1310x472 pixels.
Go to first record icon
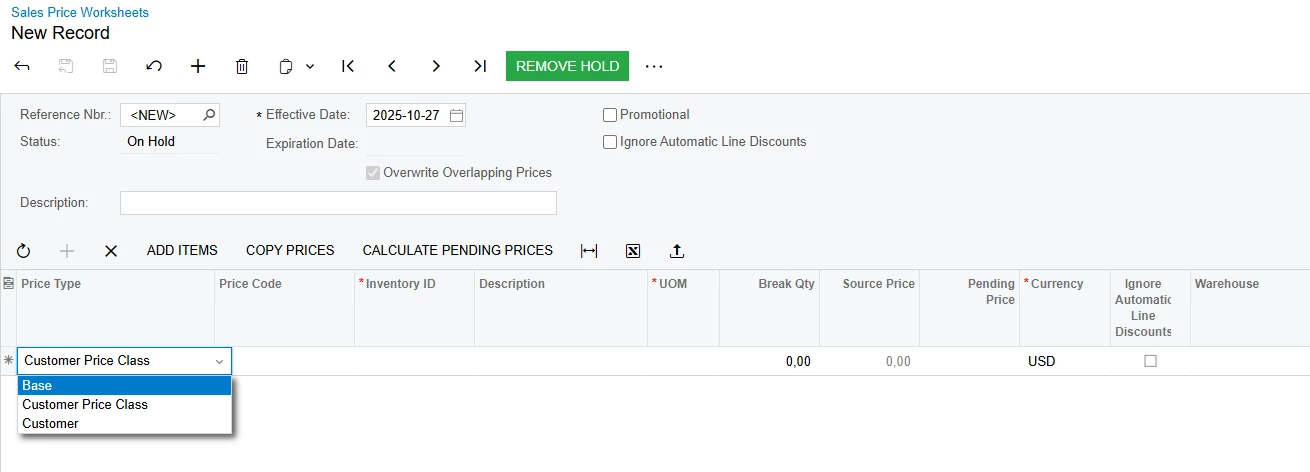pyautogui.click(x=348, y=66)
